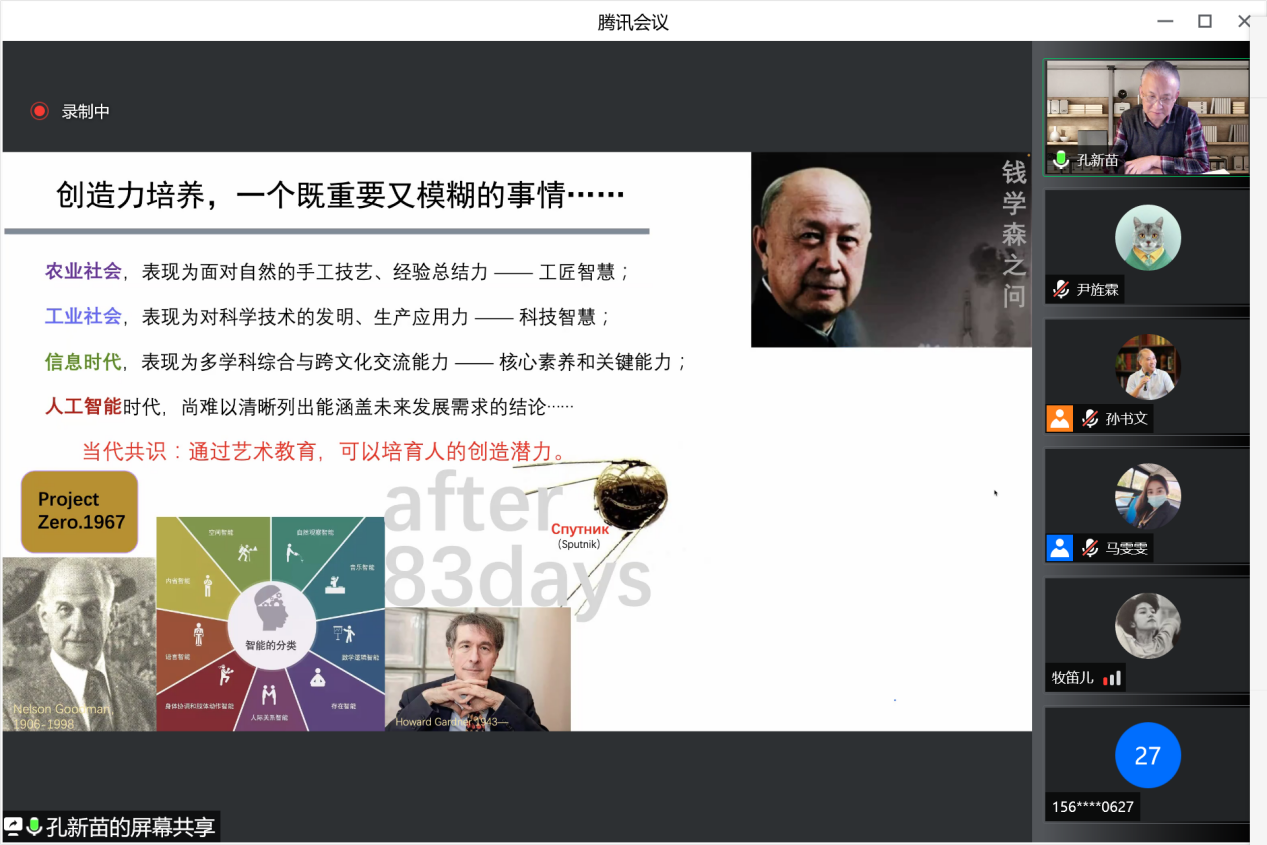Click the 腾讯会议 window title
This screenshot has height=845, width=1267.
pyautogui.click(x=633, y=22)
